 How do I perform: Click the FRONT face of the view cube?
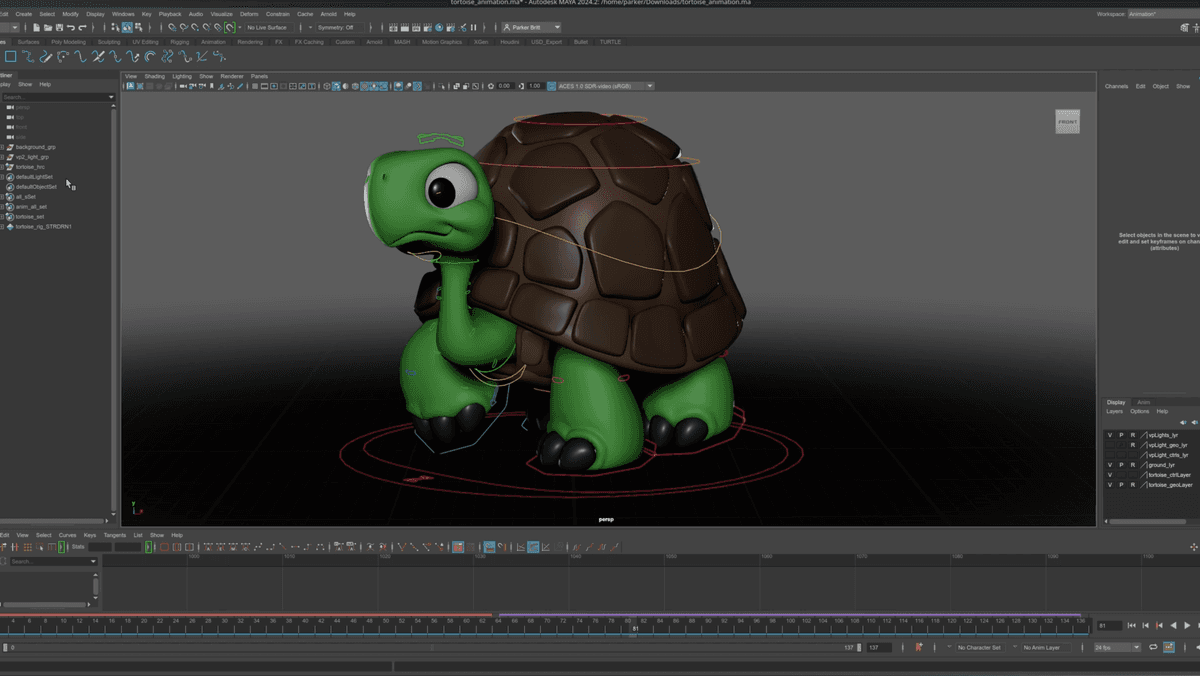[x=1067, y=122]
